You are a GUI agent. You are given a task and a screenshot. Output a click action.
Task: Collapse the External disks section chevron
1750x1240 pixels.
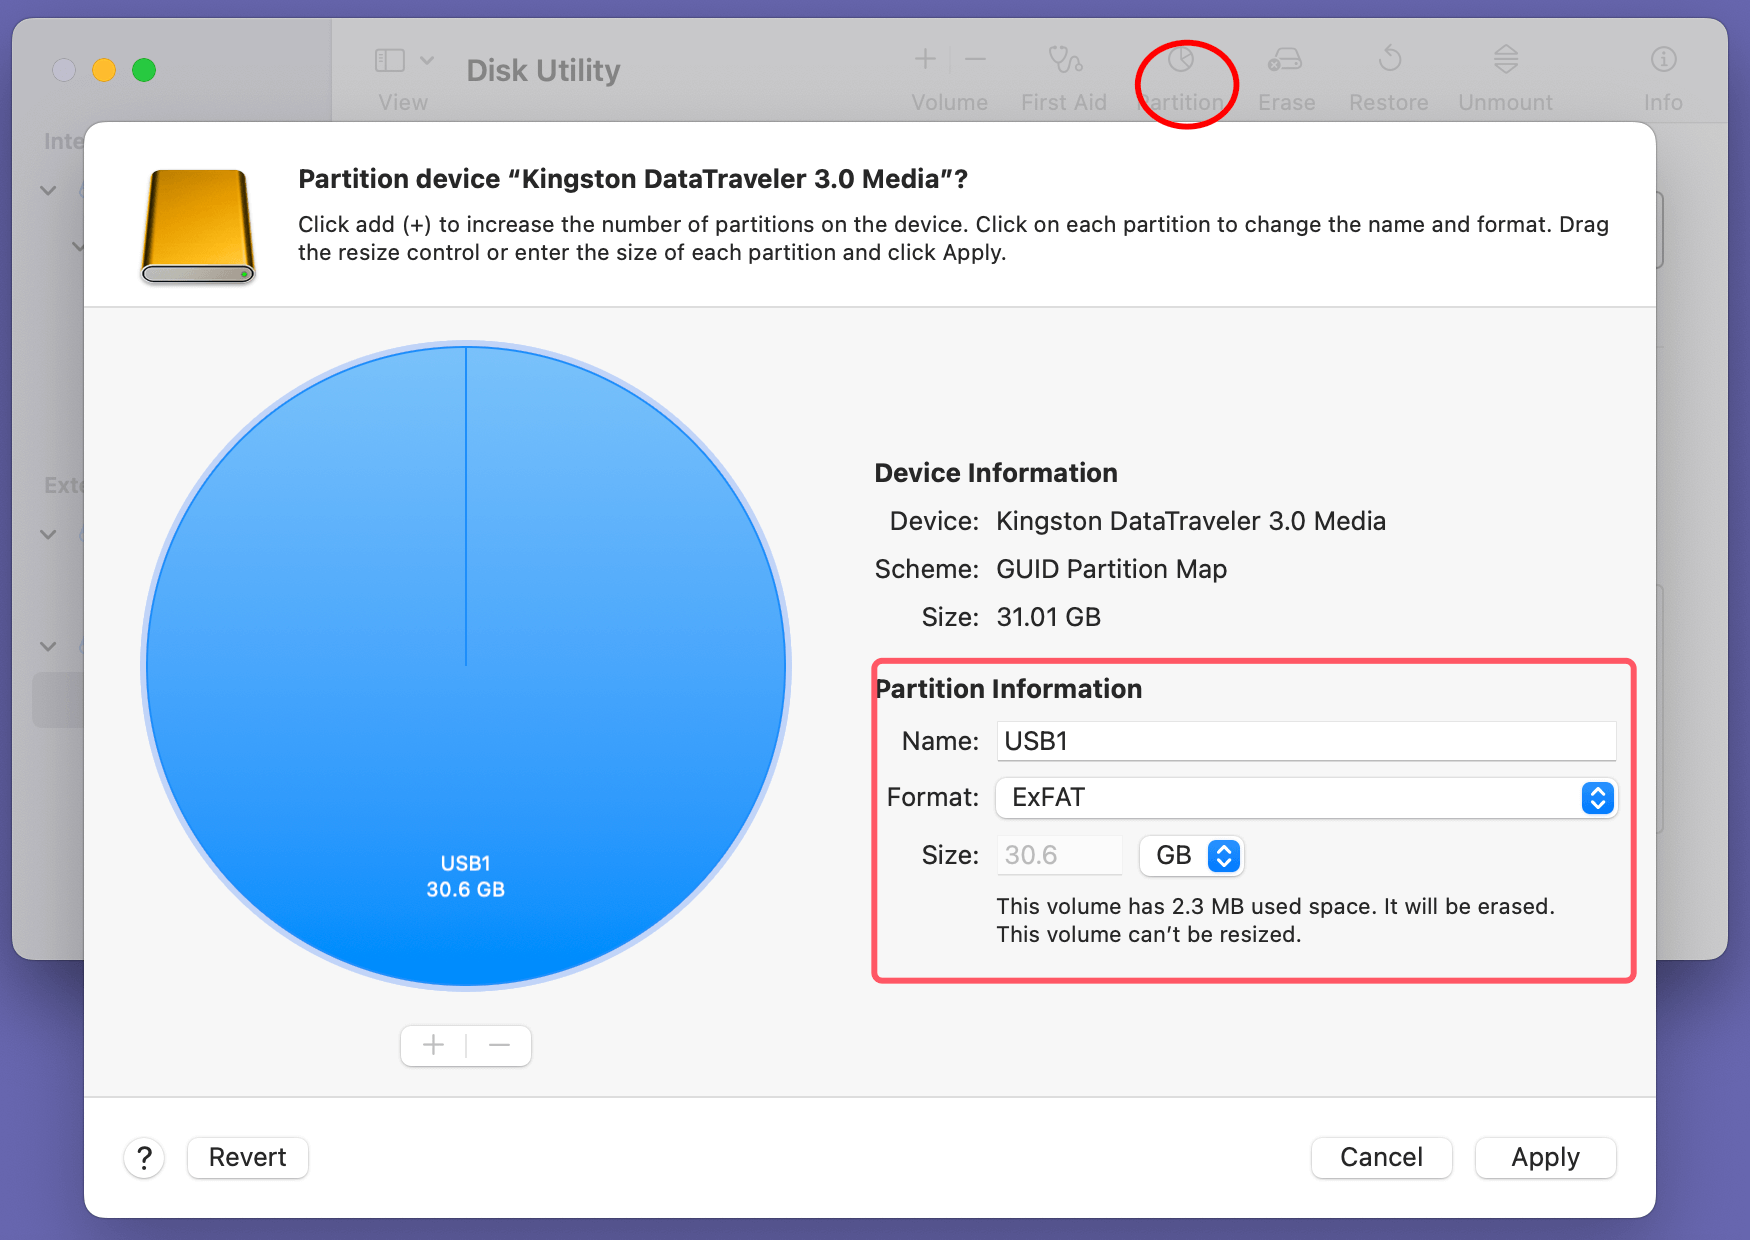click(x=47, y=535)
